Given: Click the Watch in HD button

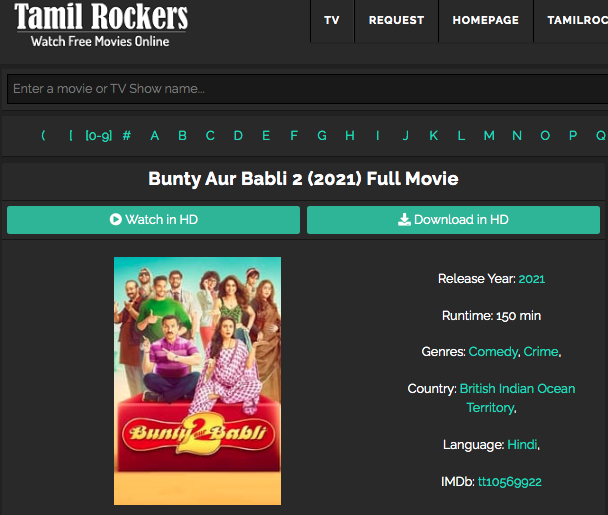Looking at the screenshot, I should tap(154, 220).
